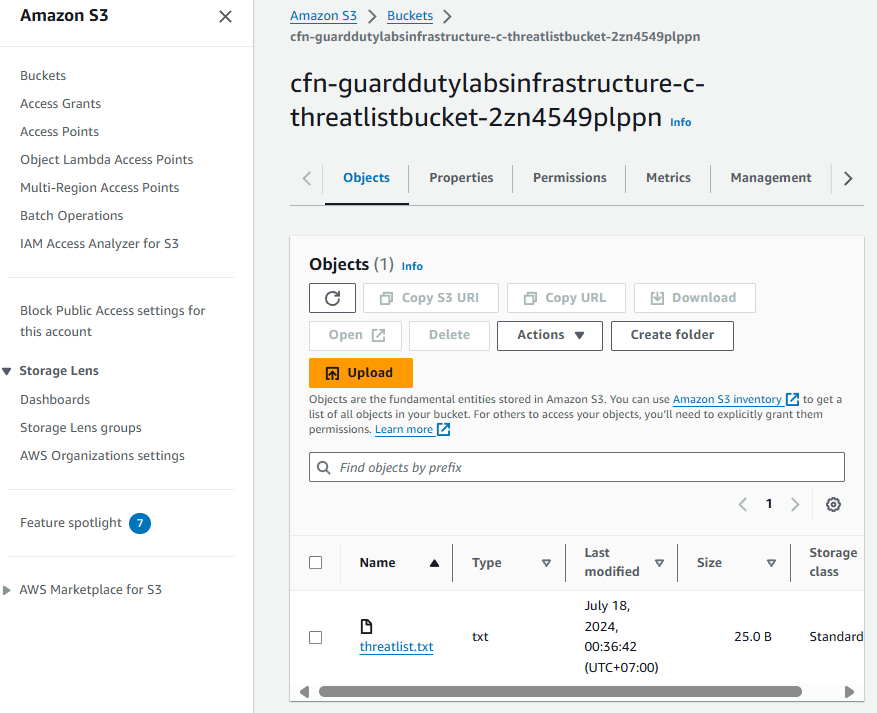Switch to the Management tab
The height and width of the screenshot is (713, 877).
(x=770, y=178)
